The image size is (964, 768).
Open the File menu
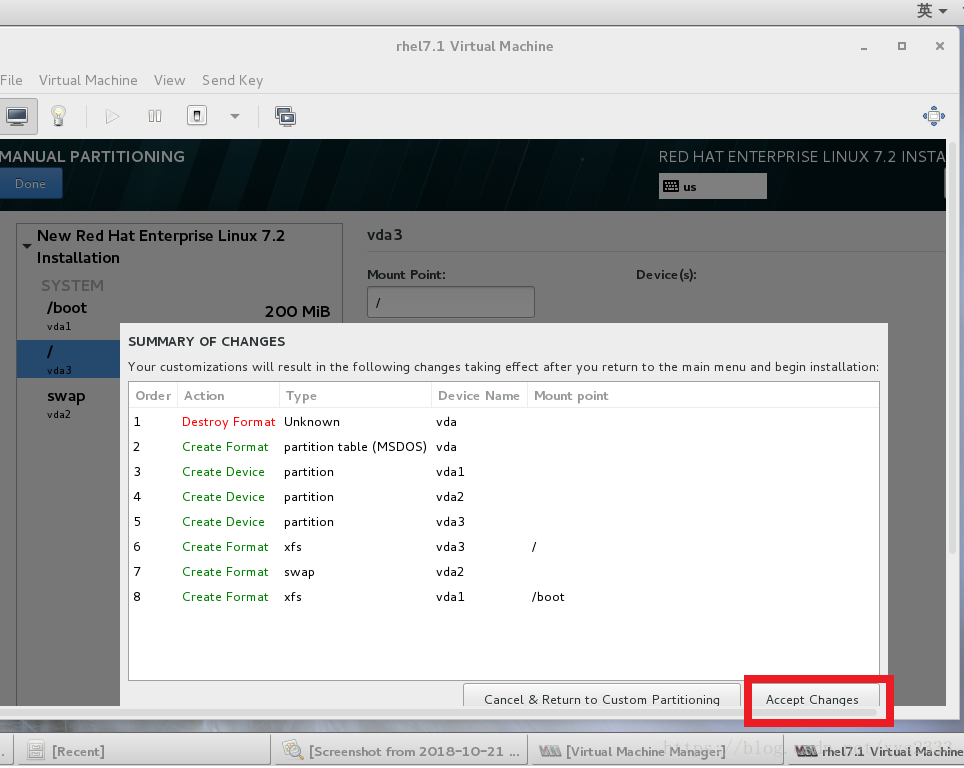point(11,81)
